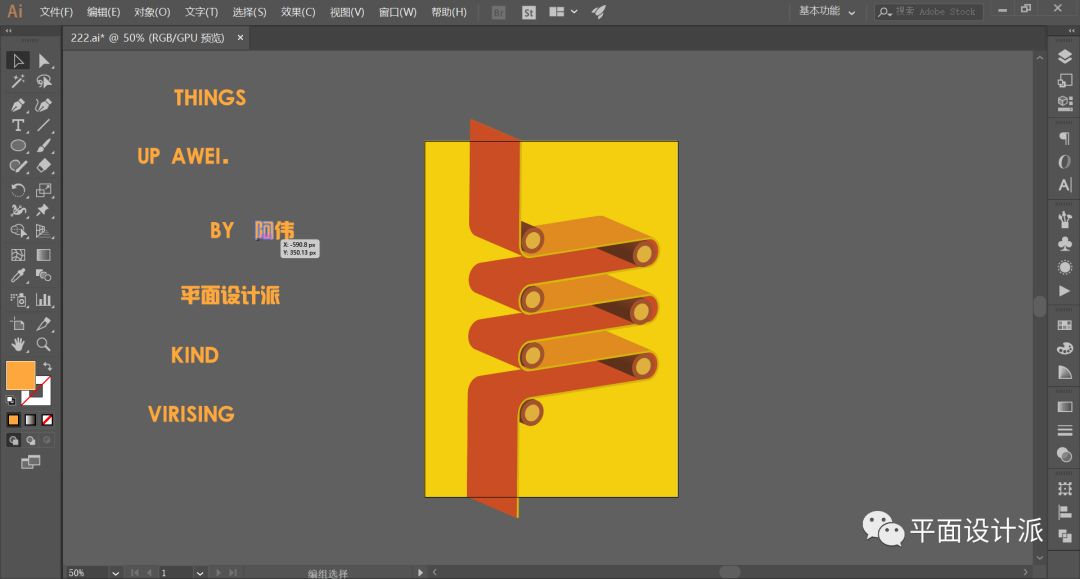Set the paint mode to None
This screenshot has width=1080, height=579.
coord(47,420)
